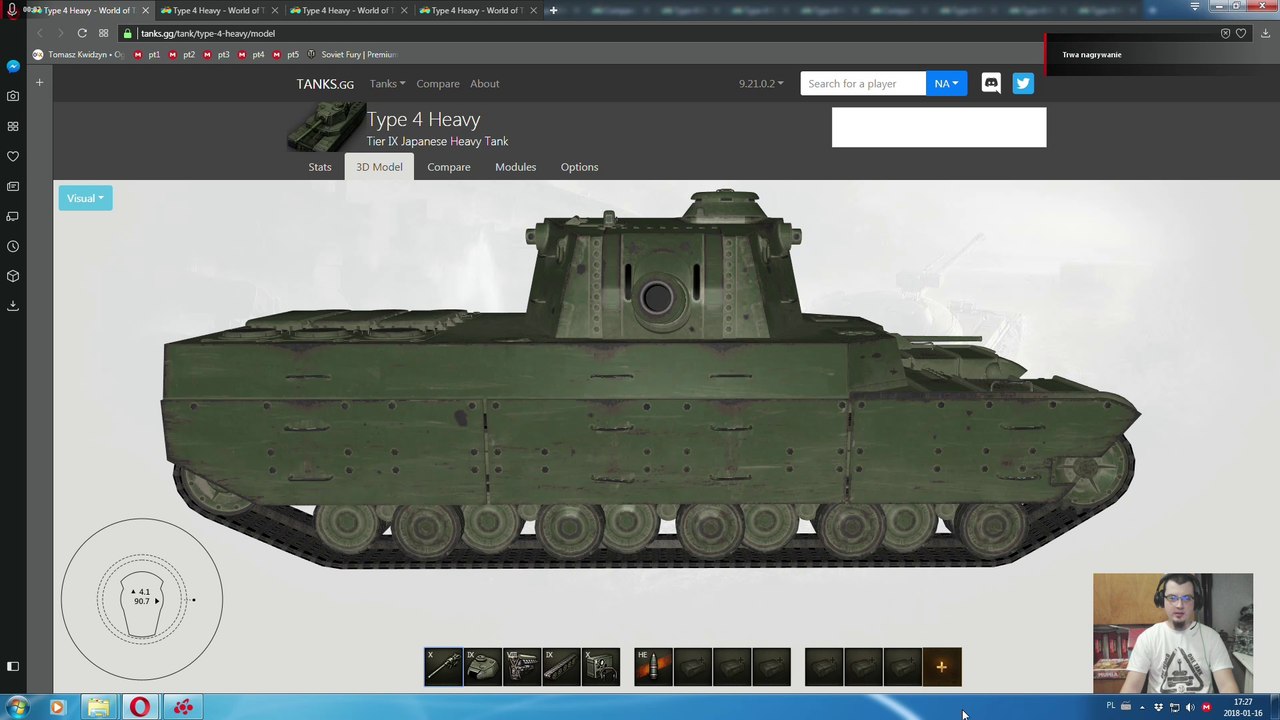Click the address bar URL
The image size is (1280, 720).
[208, 33]
